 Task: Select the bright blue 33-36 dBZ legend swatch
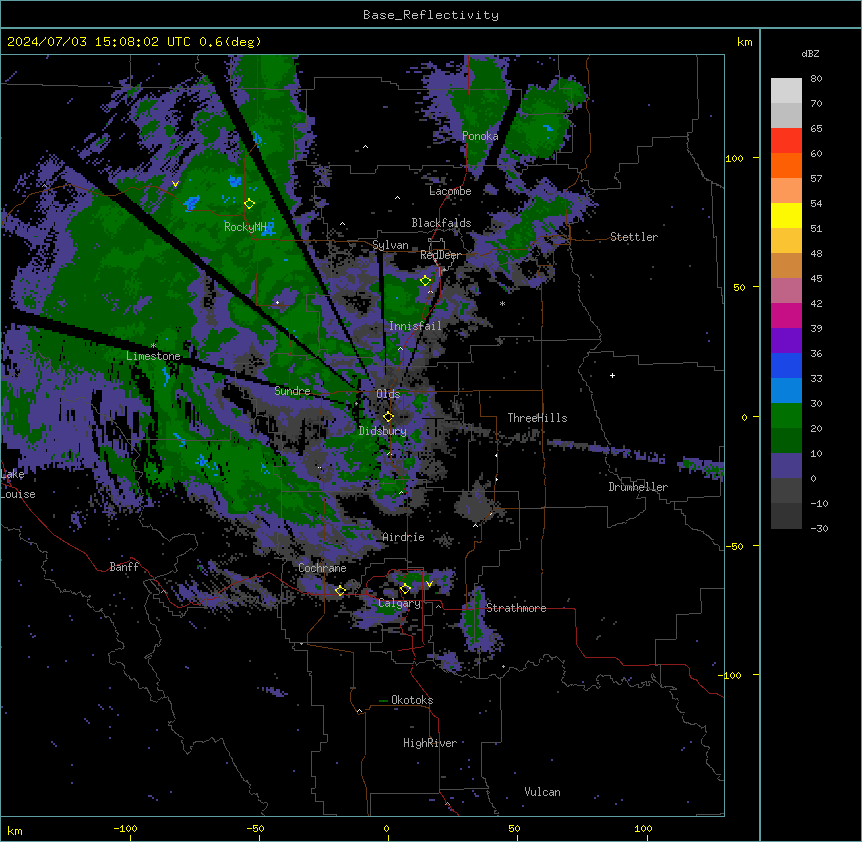(x=786, y=365)
